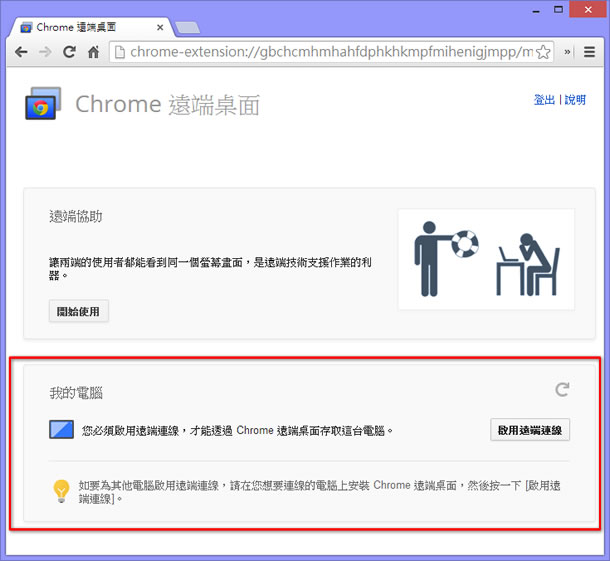Click the tip text starting with 如要為其他電腦

[319, 492]
